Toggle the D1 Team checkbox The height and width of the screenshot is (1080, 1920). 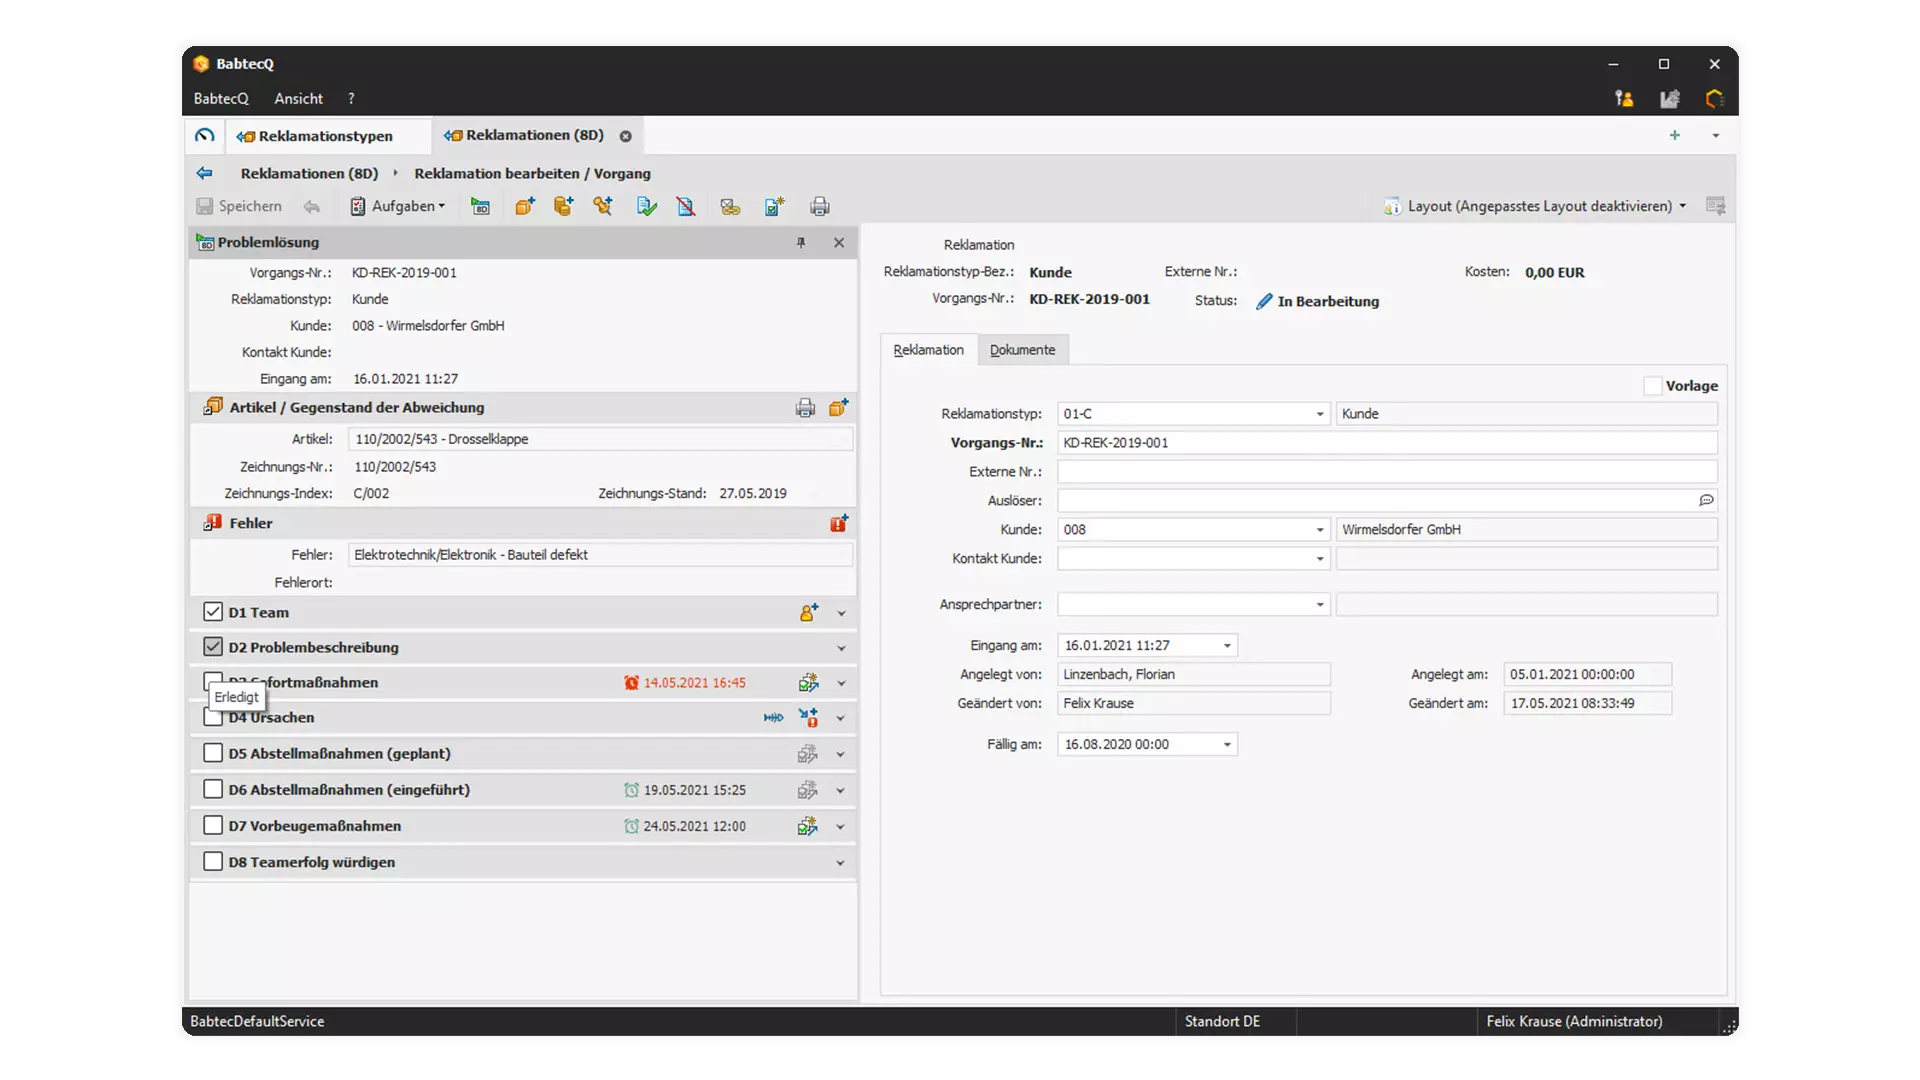tap(213, 611)
